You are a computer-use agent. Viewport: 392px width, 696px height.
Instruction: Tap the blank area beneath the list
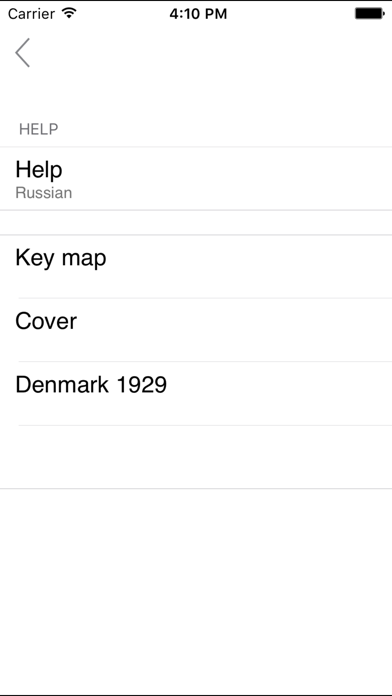coord(196,592)
